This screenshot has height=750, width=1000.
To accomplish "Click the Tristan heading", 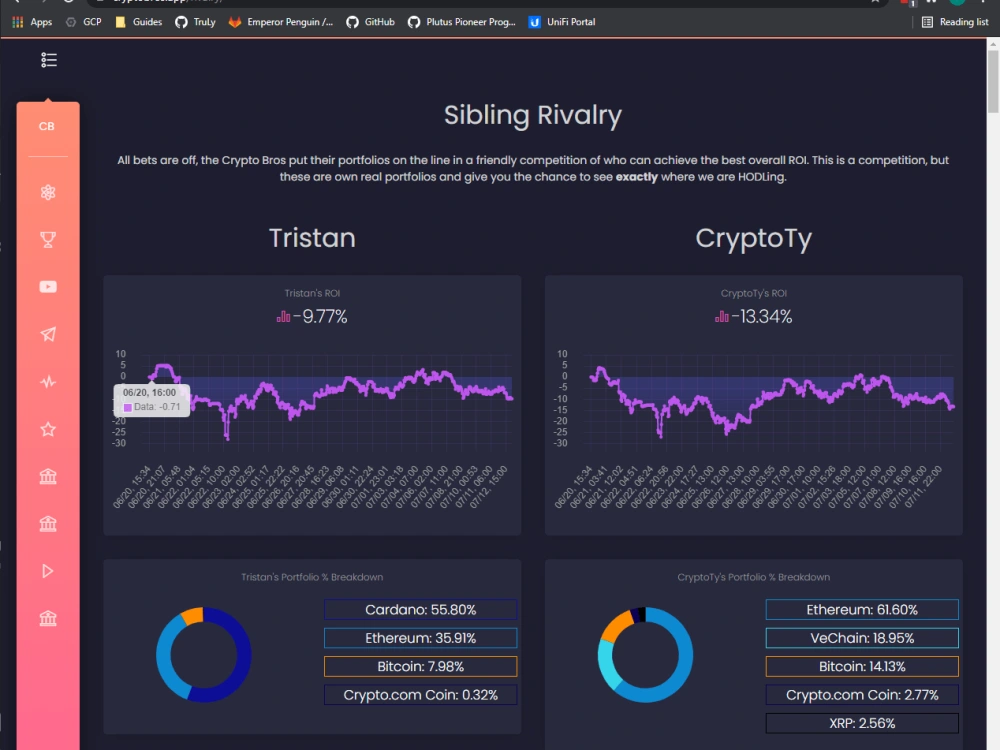I will 312,238.
